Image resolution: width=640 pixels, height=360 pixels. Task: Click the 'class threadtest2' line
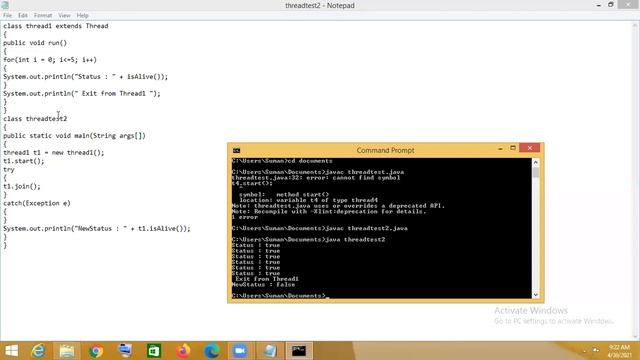(35, 119)
